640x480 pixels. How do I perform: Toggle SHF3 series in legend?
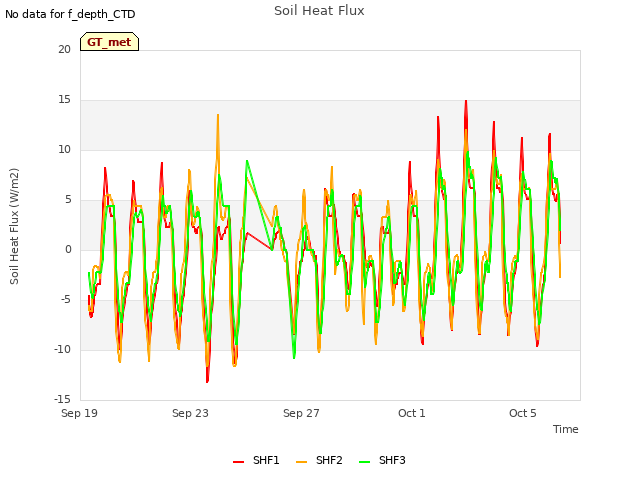click(382, 460)
